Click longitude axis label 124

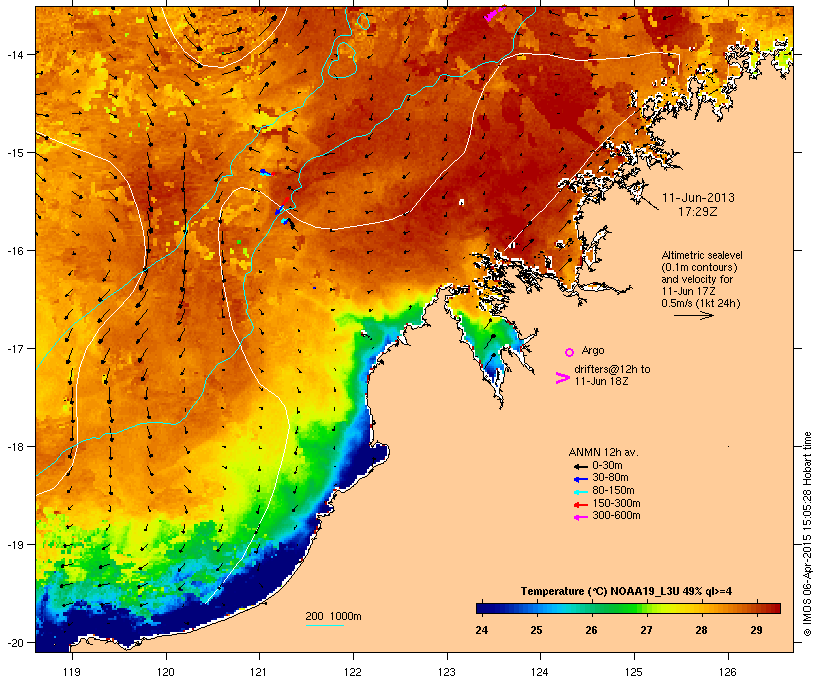540,672
